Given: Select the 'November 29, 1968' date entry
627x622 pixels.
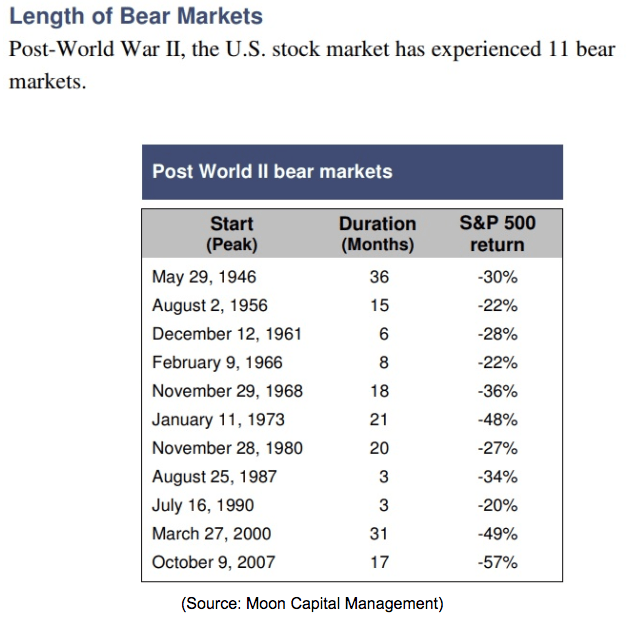Looking at the screenshot, I should (228, 391).
